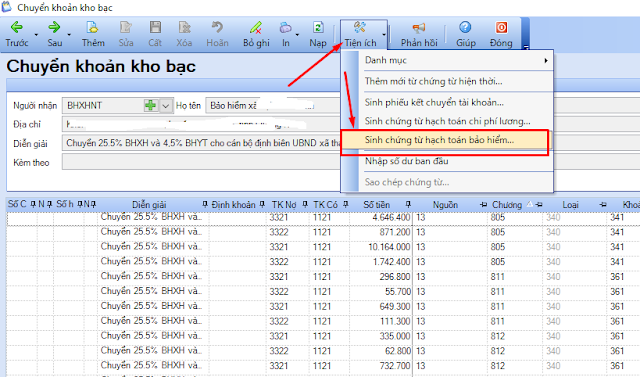Viewport: 640px width, 377px height.
Task: Select amount cell 1.742.400
Action: [x=380, y=262]
